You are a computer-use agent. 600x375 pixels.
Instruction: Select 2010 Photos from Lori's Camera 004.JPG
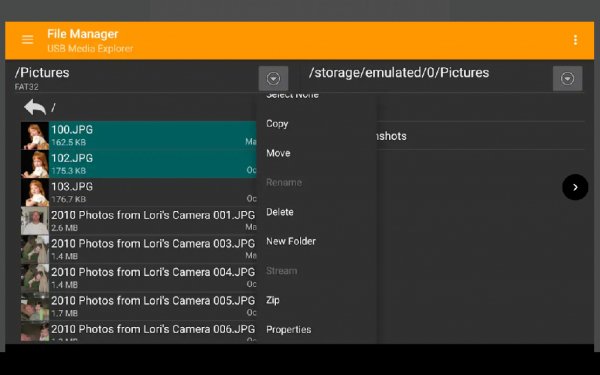[139, 278]
